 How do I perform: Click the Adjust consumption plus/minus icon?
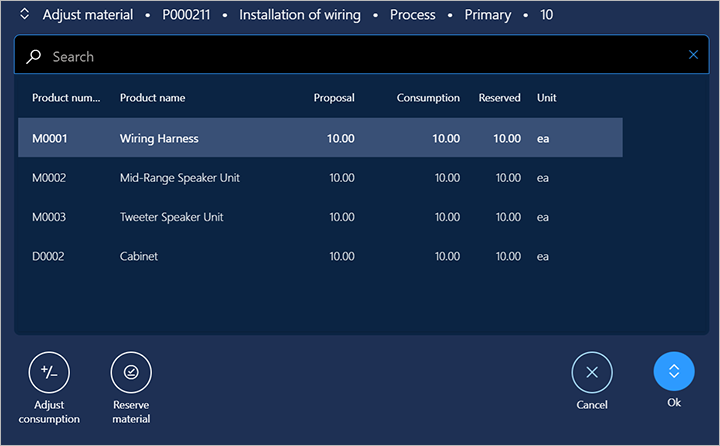49,373
